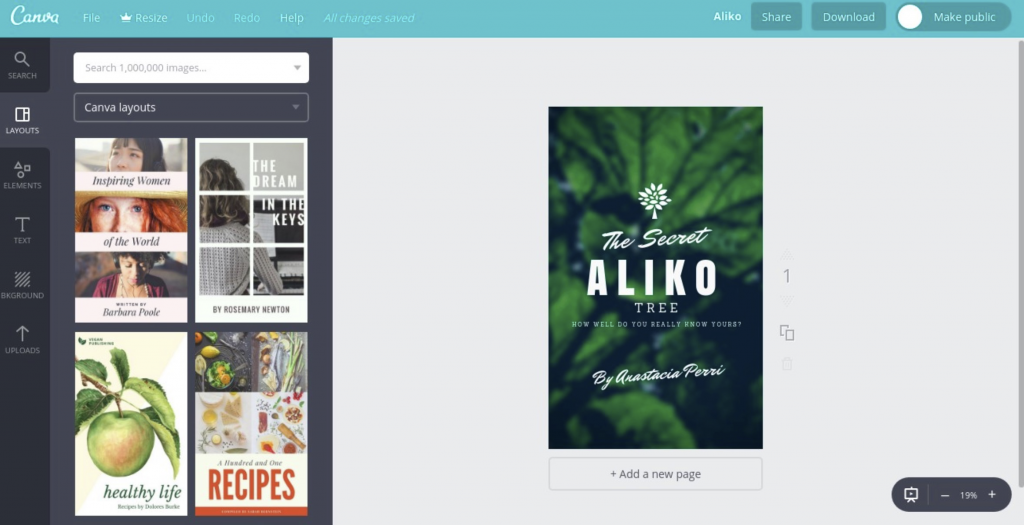Expand the Canva layouts dropdown

(x=191, y=107)
